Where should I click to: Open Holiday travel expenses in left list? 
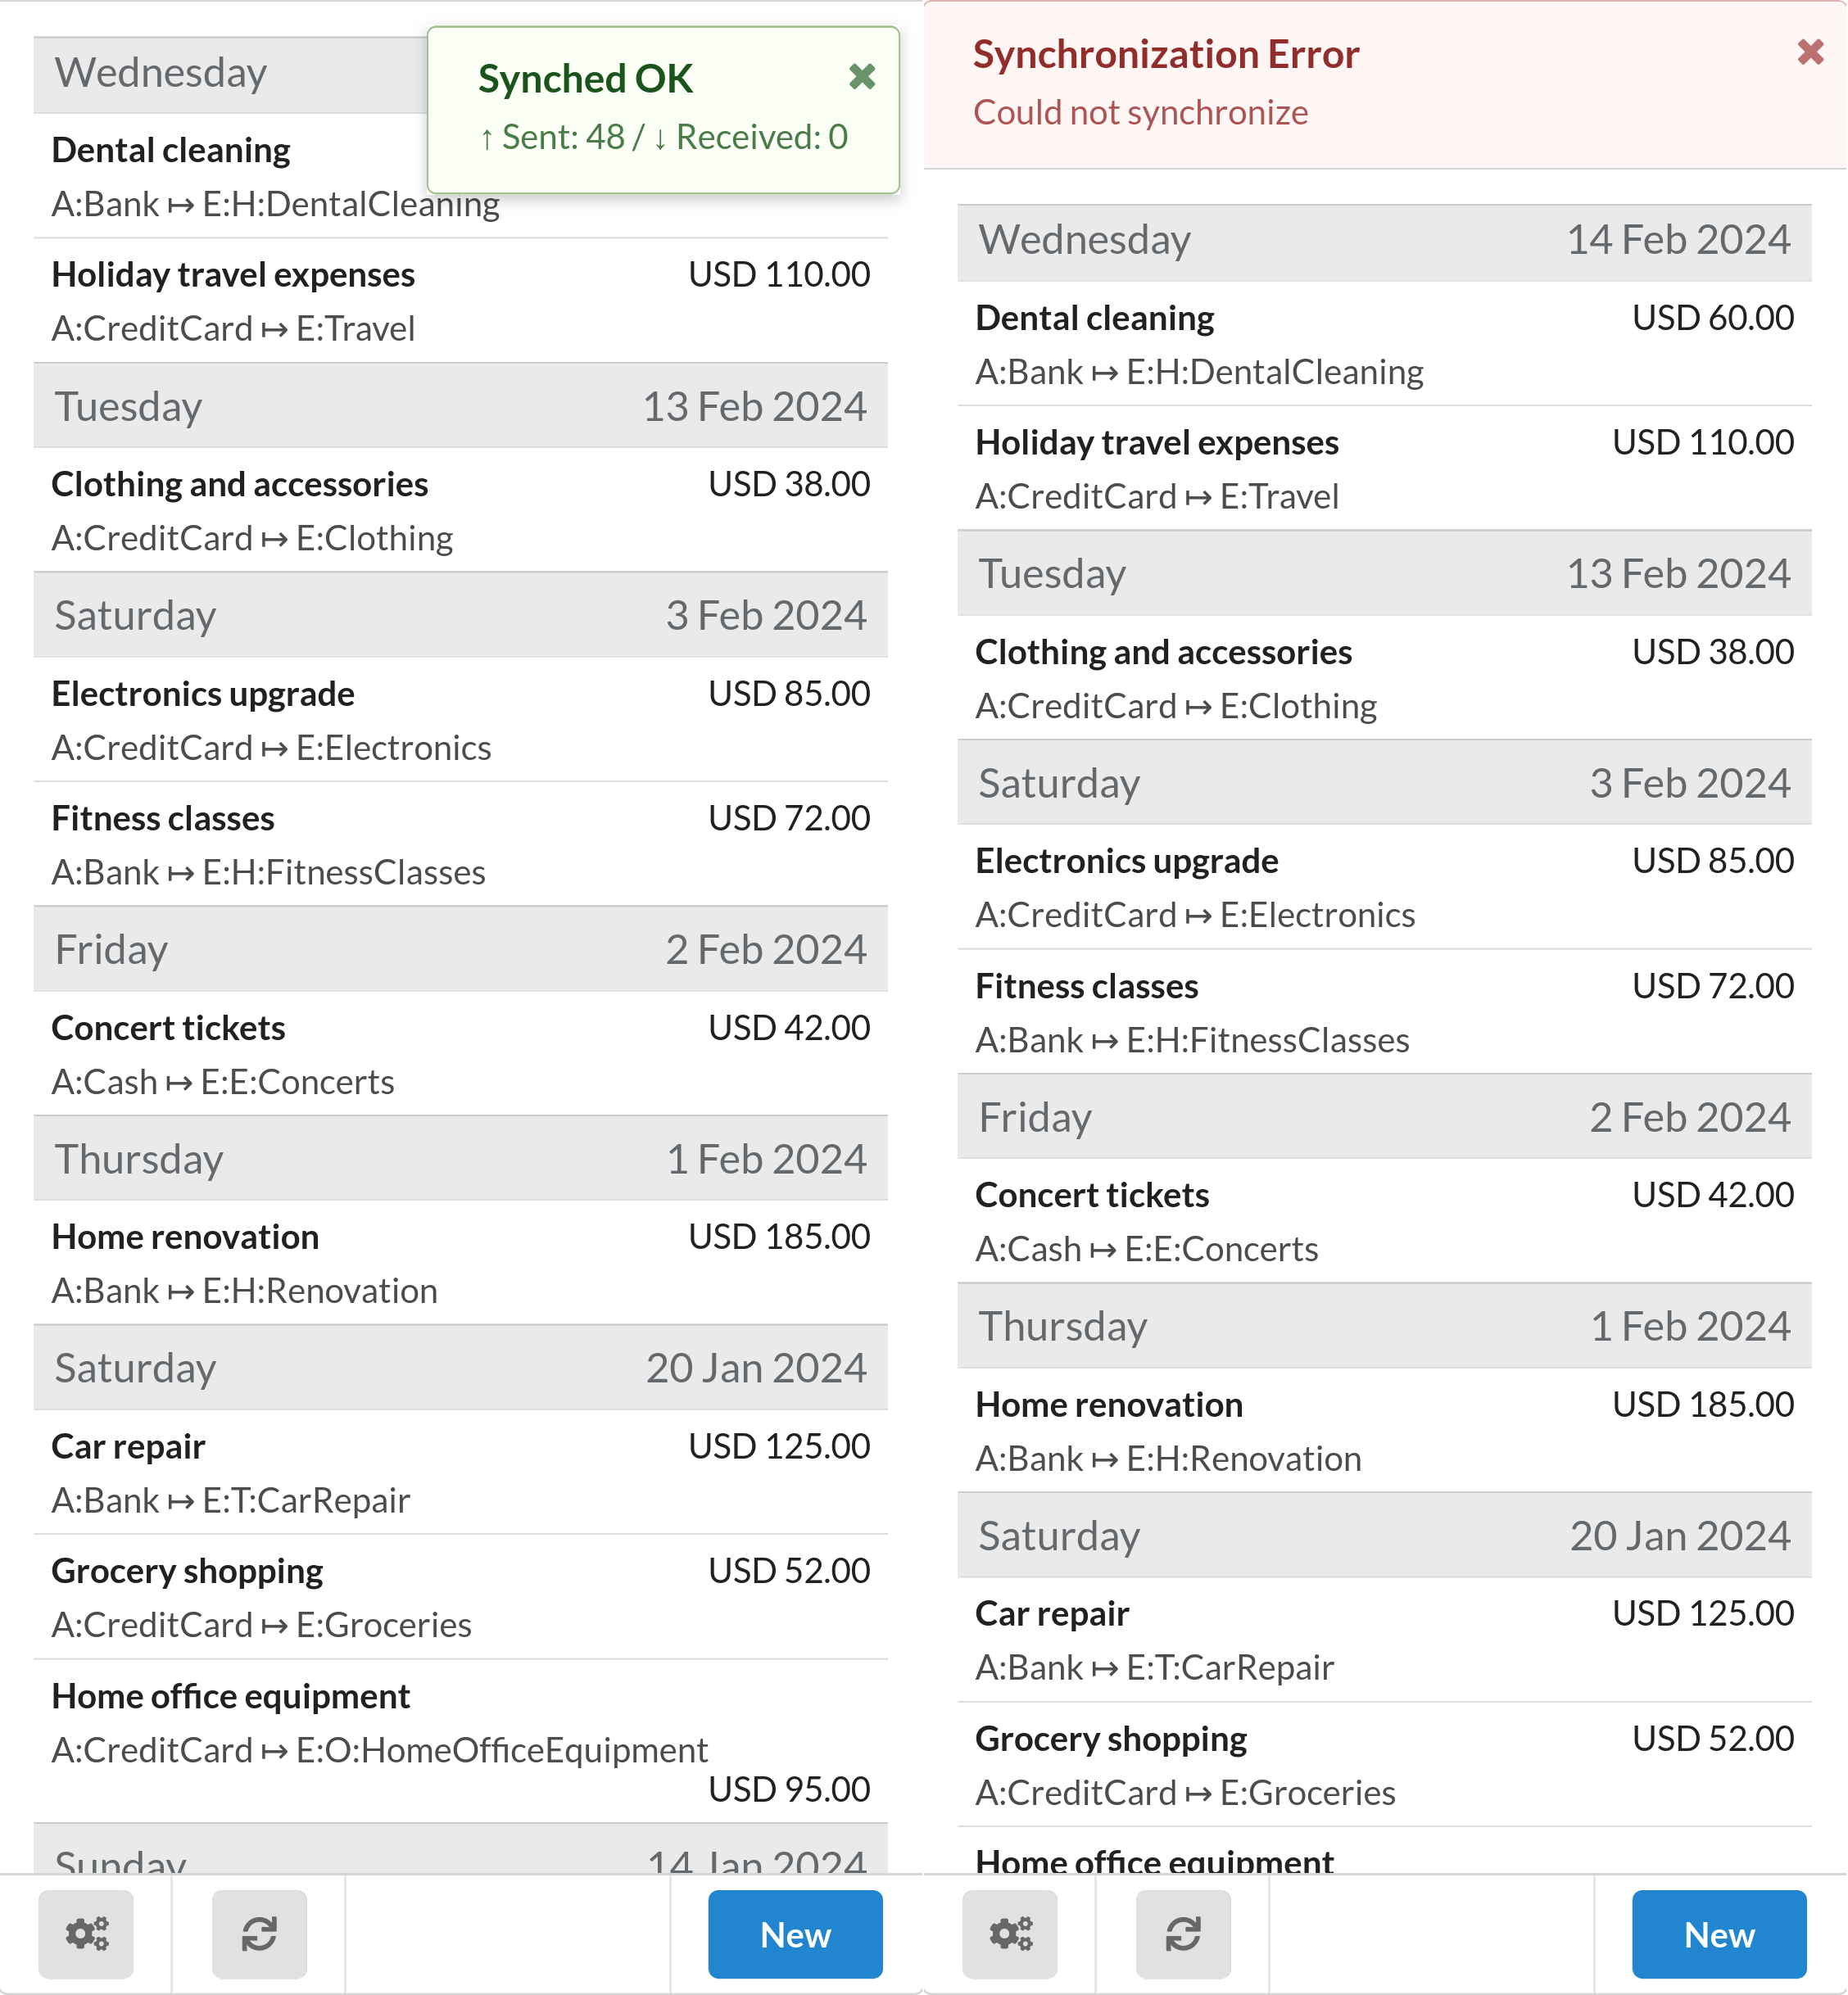pos(460,301)
